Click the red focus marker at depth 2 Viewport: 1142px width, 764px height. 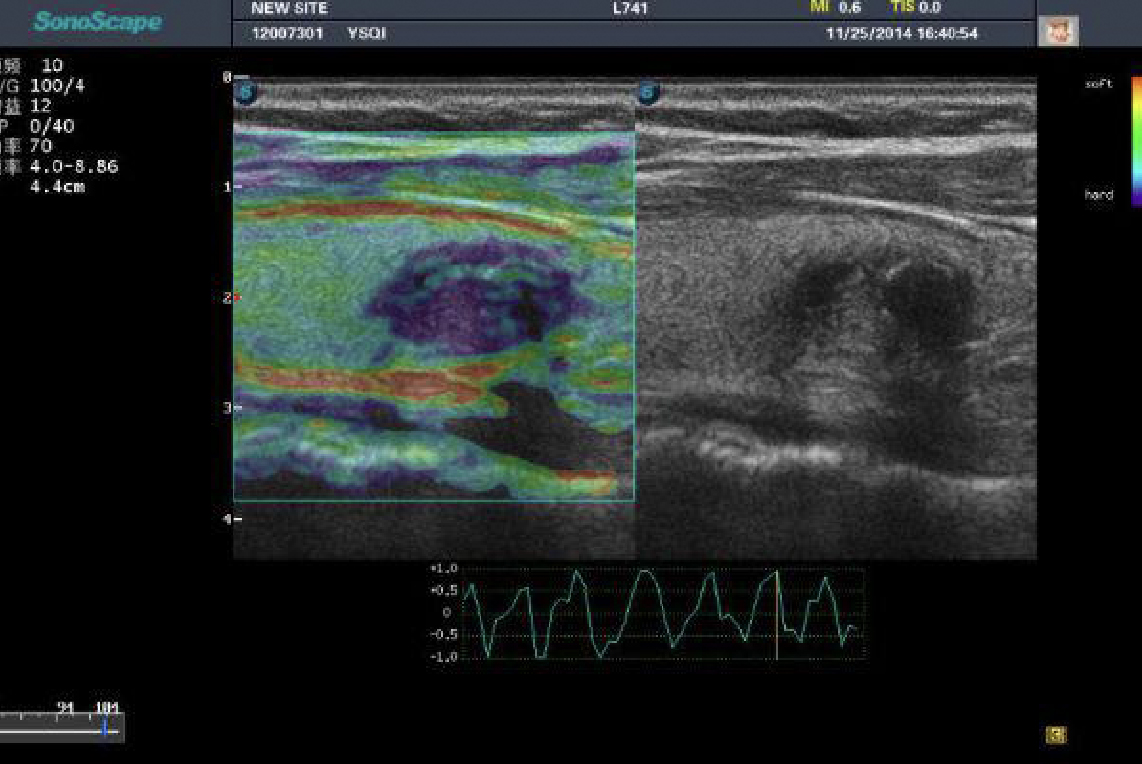(236, 297)
